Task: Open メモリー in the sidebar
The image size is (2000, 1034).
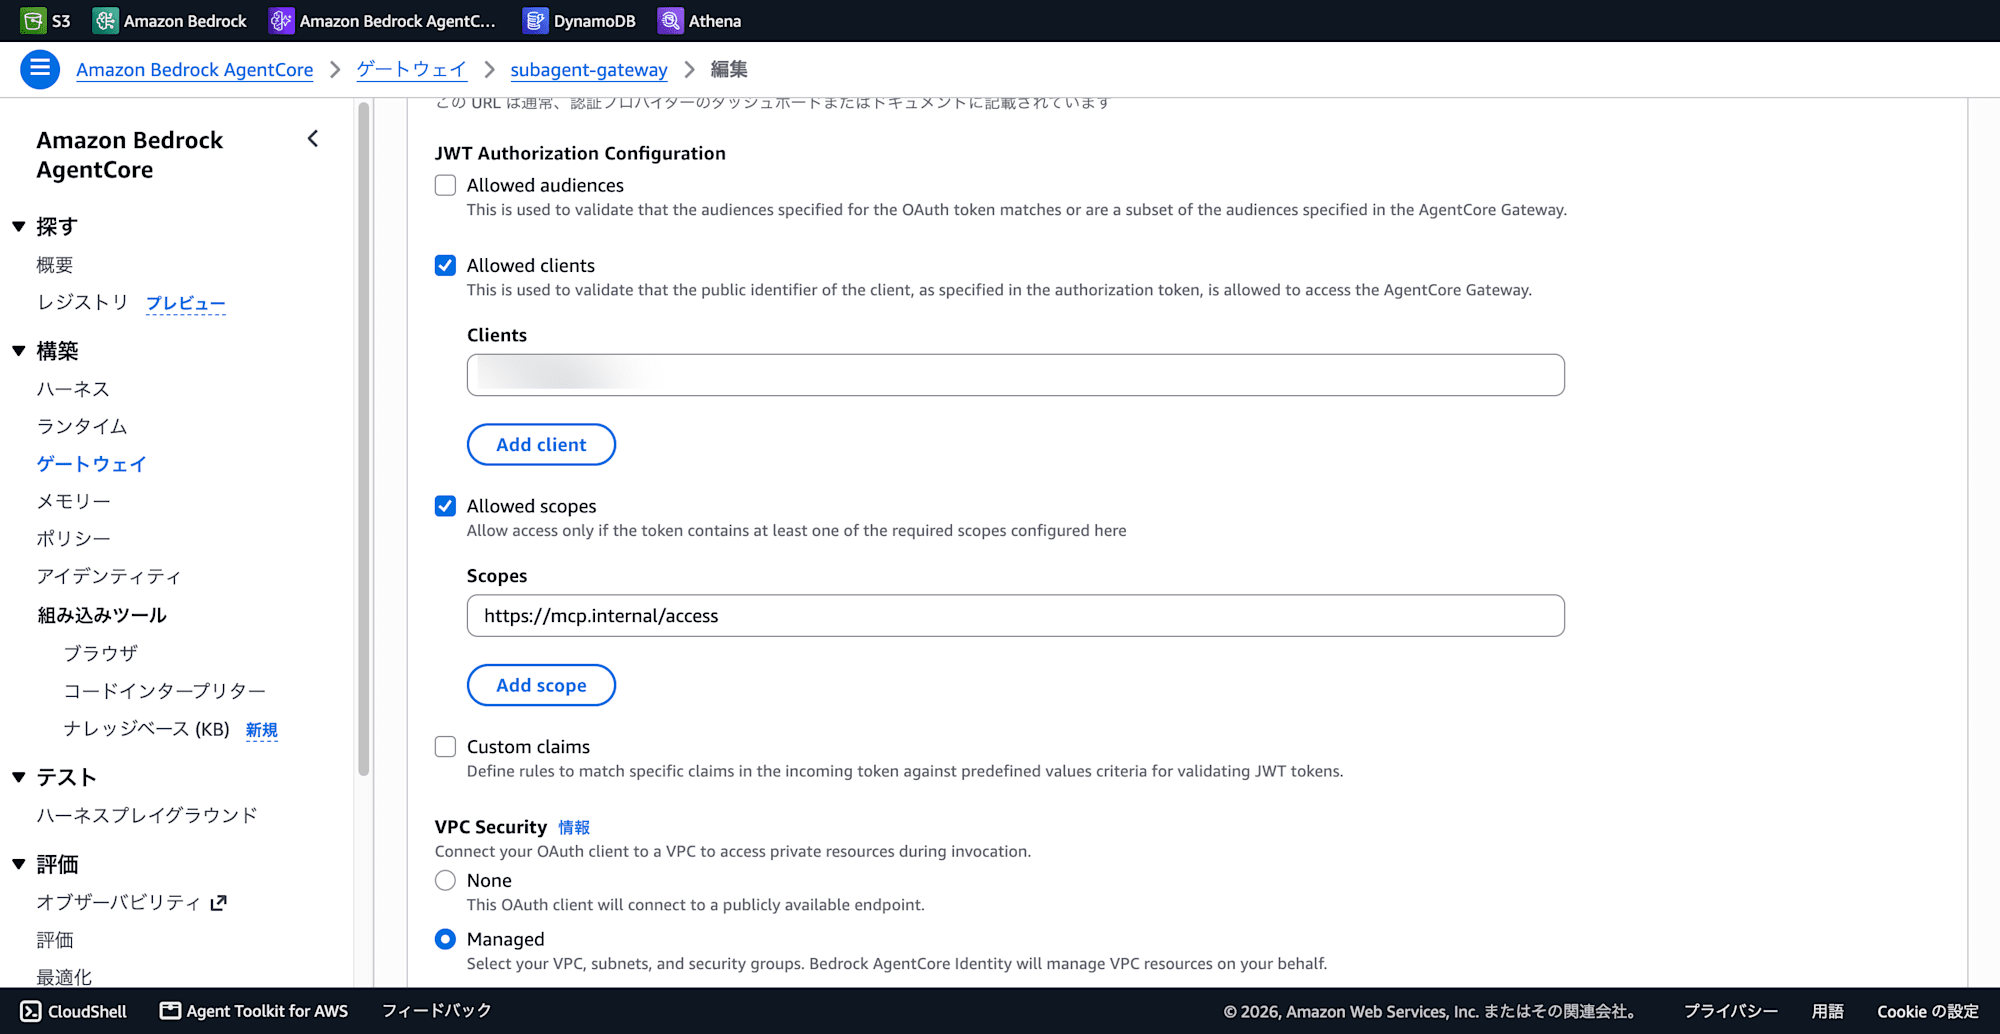Action: (x=73, y=501)
